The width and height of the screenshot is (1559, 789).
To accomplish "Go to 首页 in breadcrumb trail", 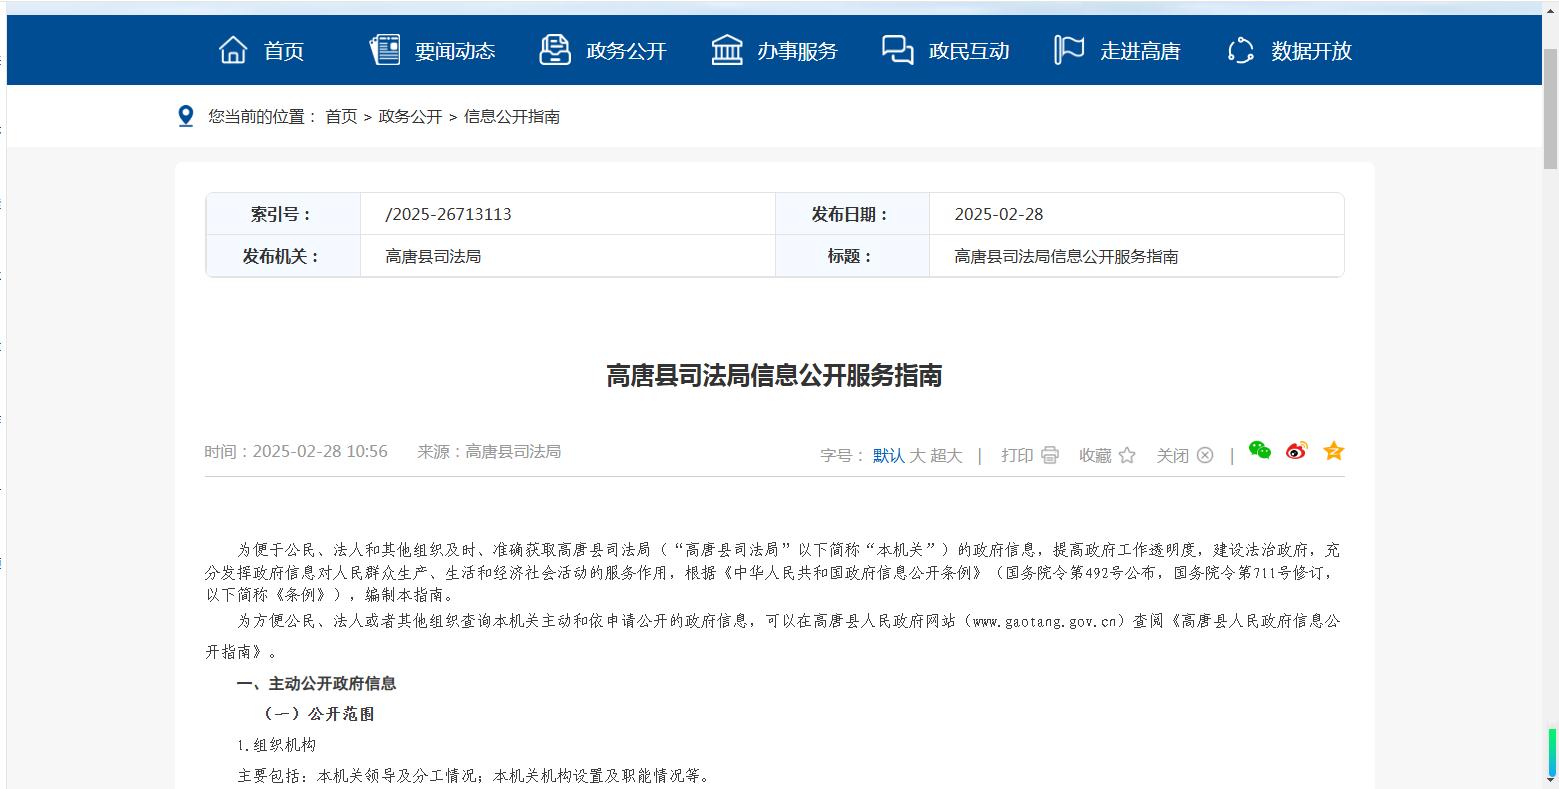I will pos(341,117).
